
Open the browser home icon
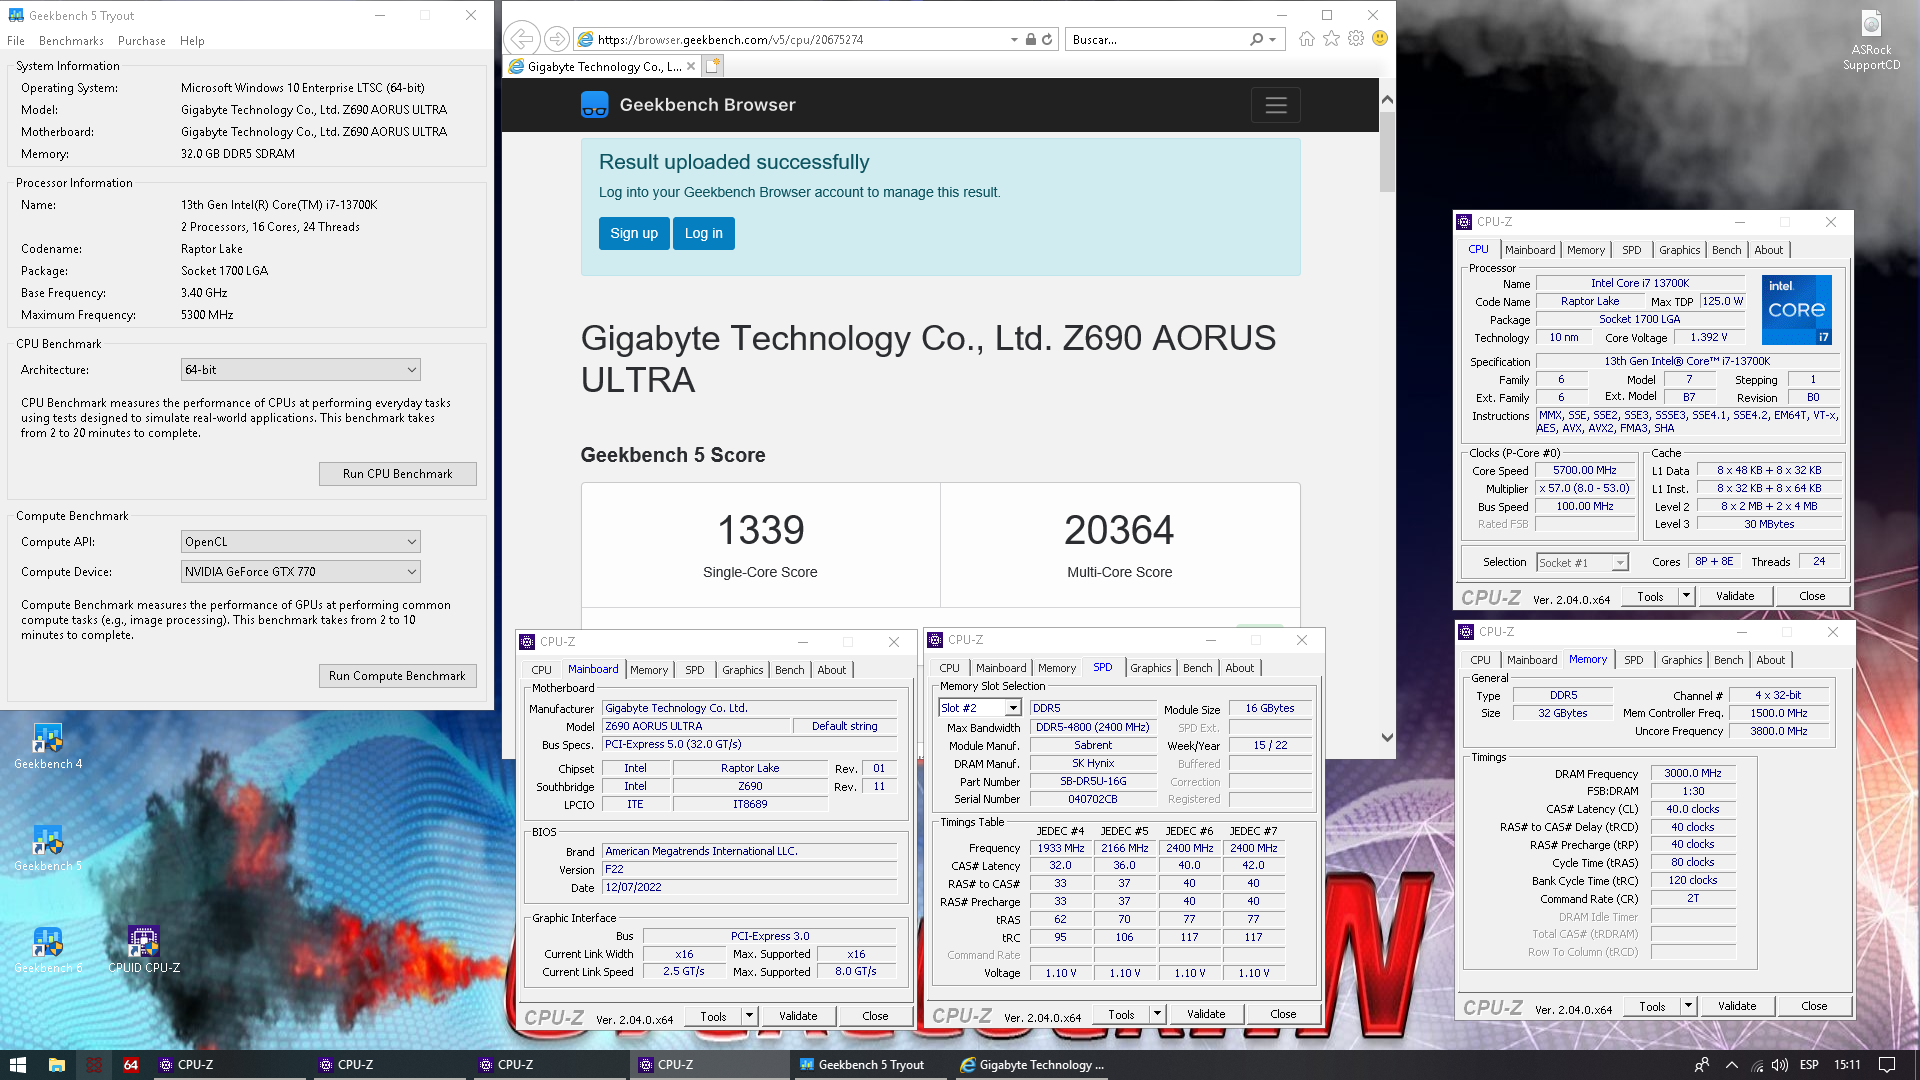point(1306,38)
